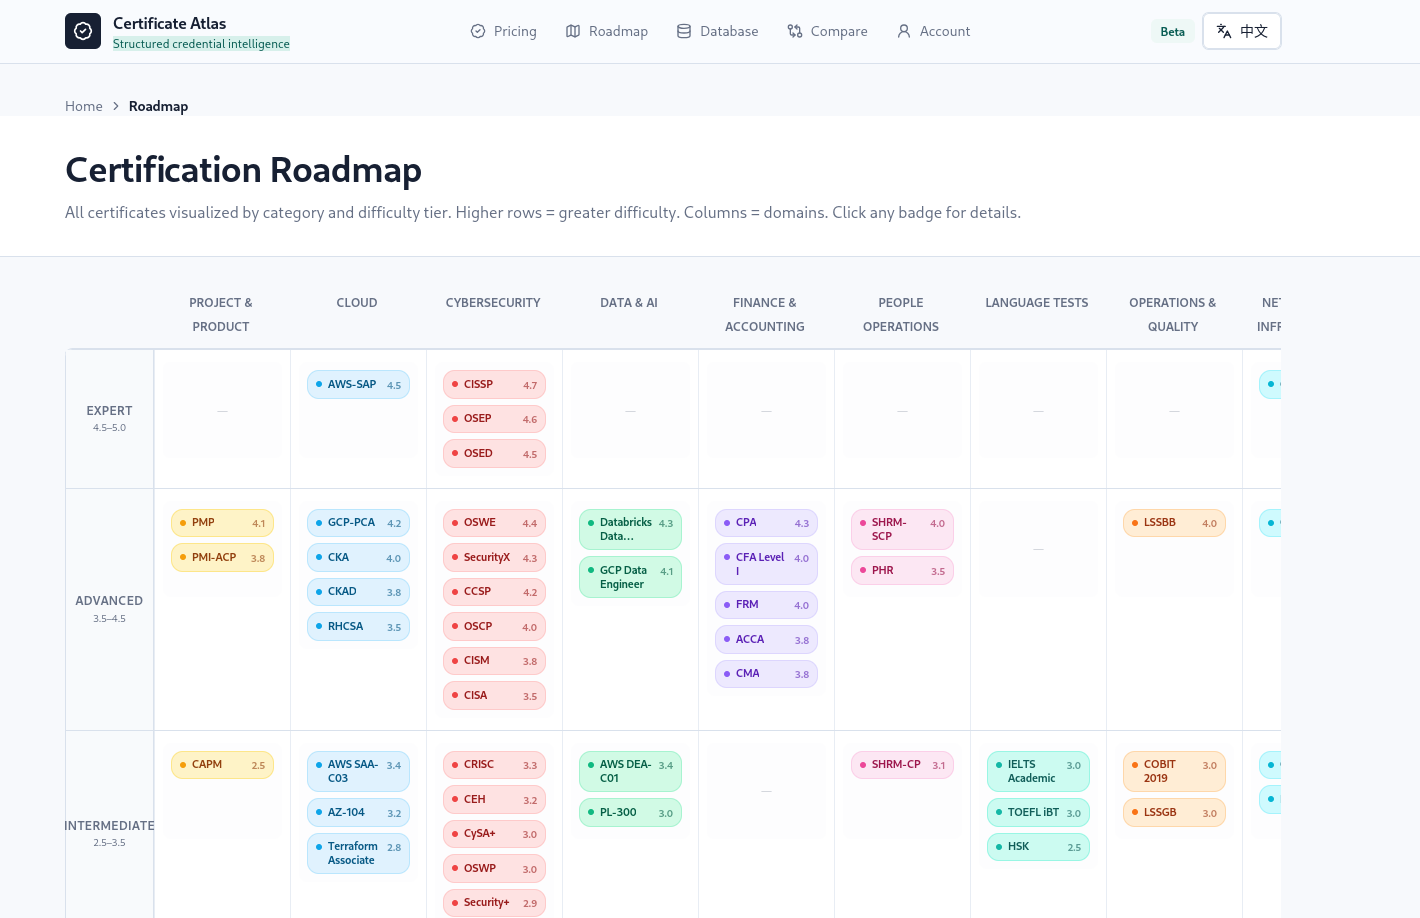Image resolution: width=1420 pixels, height=918 pixels.
Task: Click the OSWE badge
Action: click(x=494, y=523)
